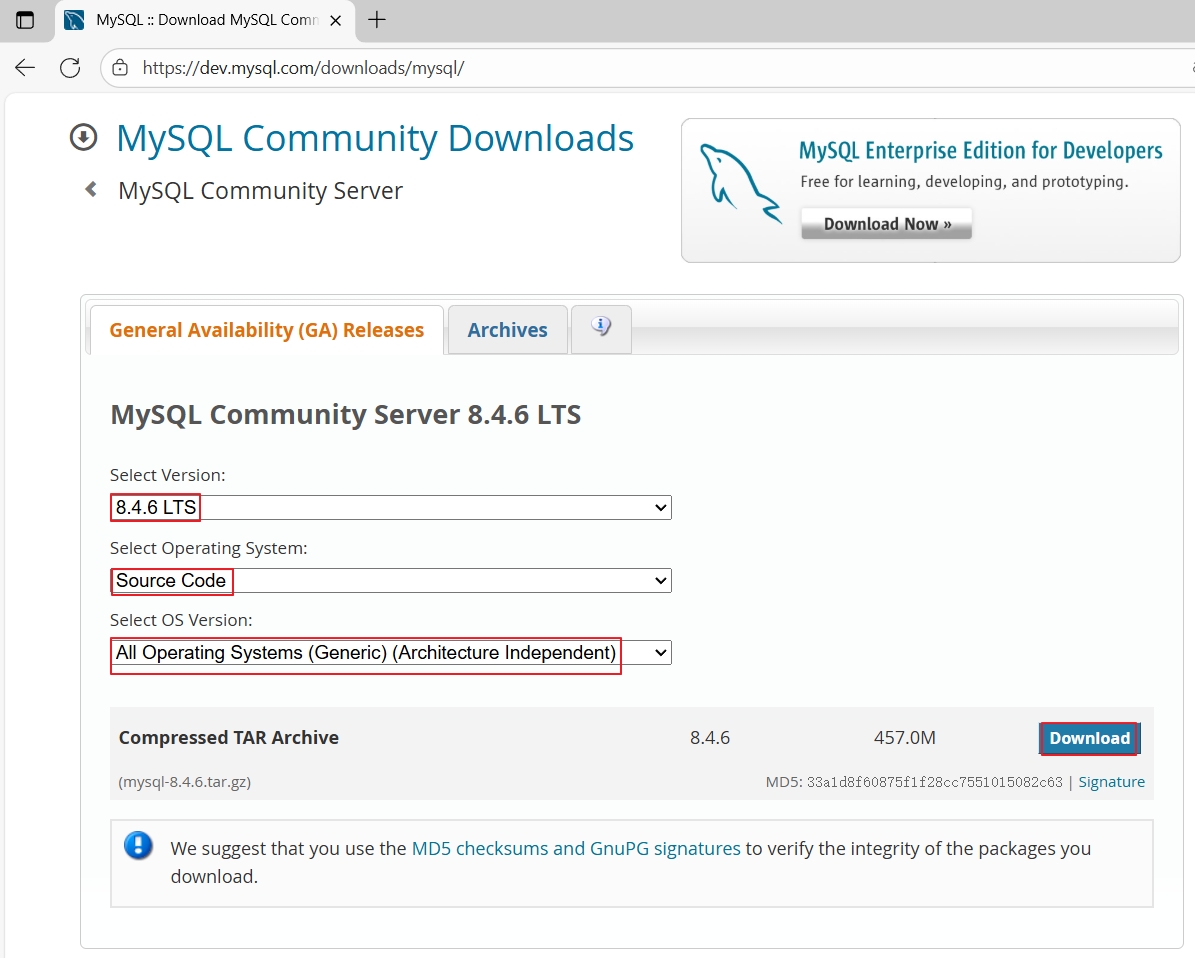The height and width of the screenshot is (958, 1195).
Task: Open the Signature link
Action: 1111,782
